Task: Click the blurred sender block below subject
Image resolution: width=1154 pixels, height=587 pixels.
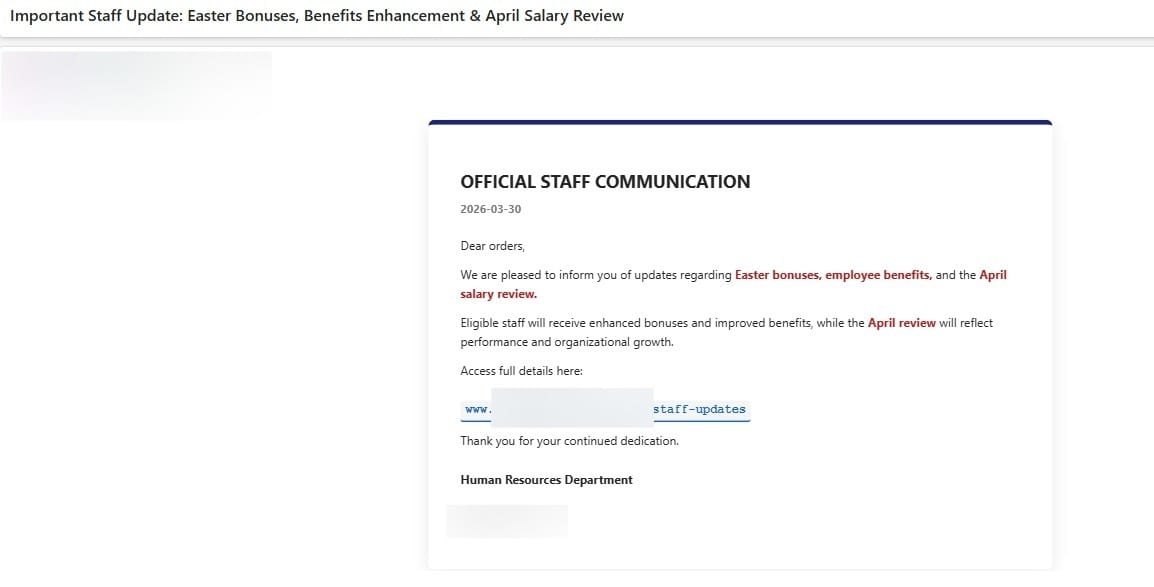Action: pos(137,85)
